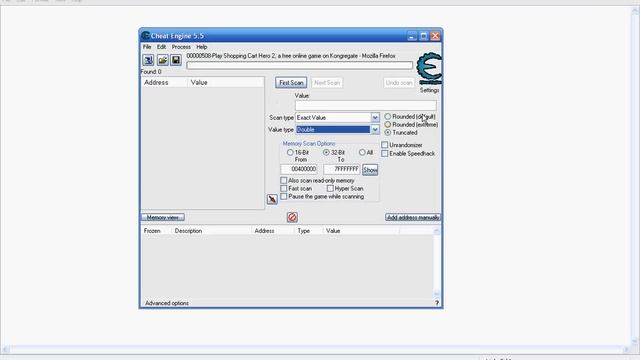The width and height of the screenshot is (640, 360).
Task: Open Memory view
Action: [163, 217]
